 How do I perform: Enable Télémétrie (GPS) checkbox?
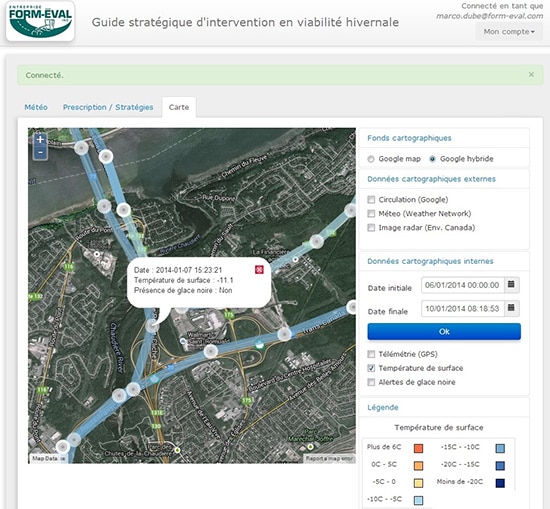[371, 354]
